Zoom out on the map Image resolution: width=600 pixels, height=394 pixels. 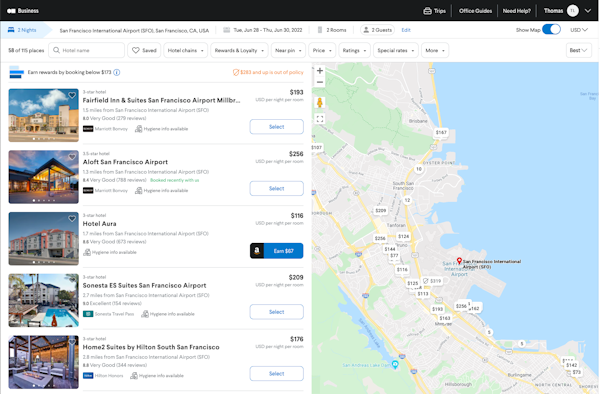320,82
